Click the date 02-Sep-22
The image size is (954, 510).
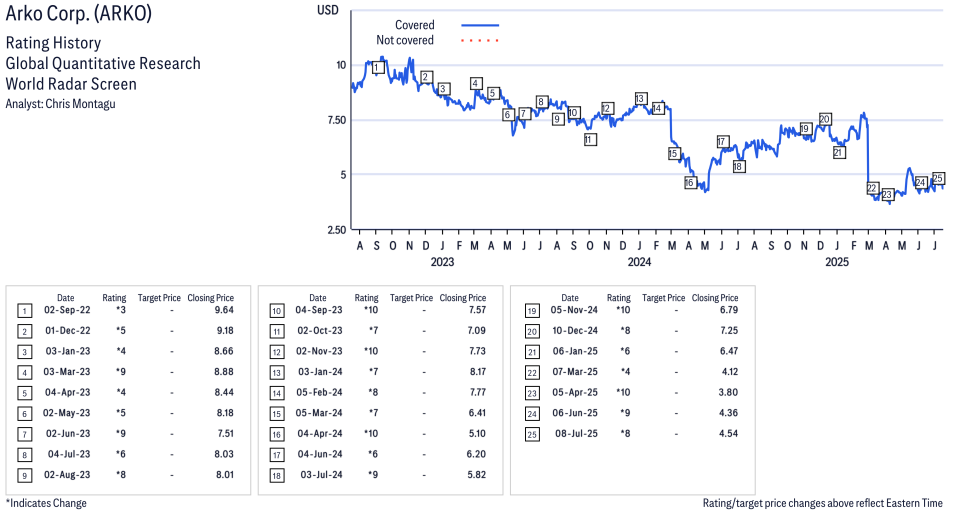pyautogui.click(x=67, y=310)
